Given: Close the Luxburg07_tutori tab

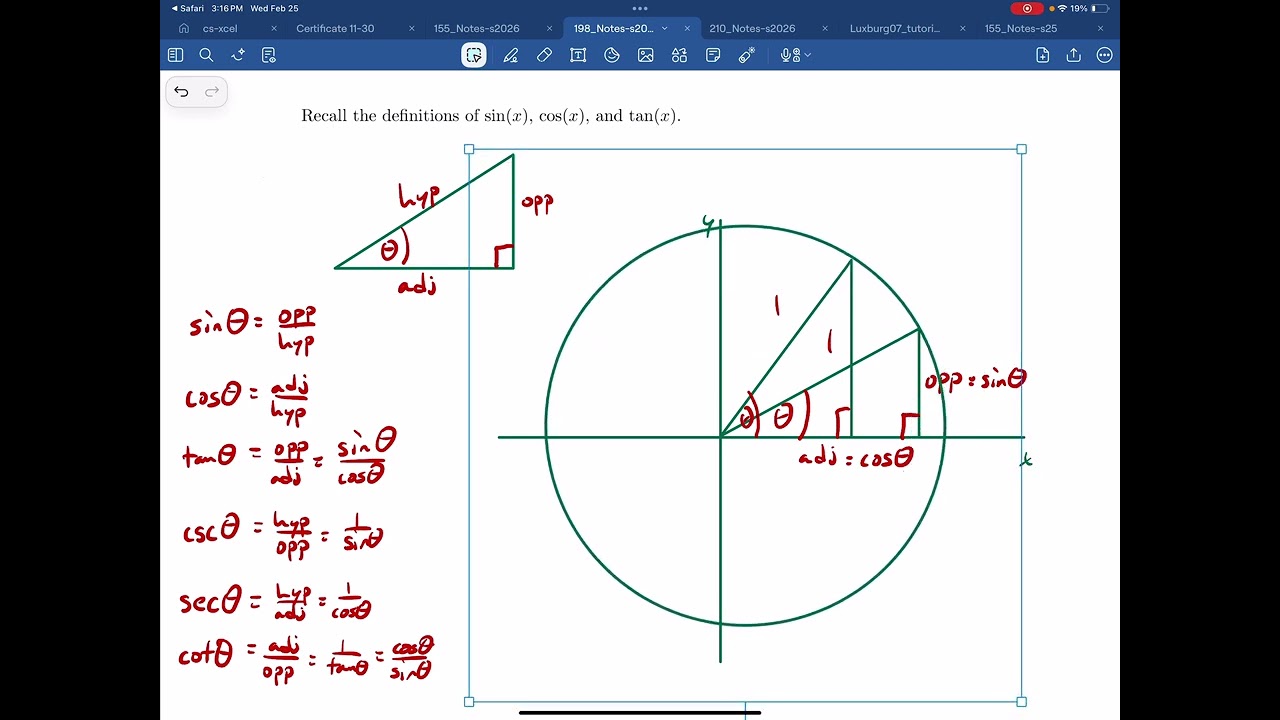Looking at the screenshot, I should pos(963,28).
